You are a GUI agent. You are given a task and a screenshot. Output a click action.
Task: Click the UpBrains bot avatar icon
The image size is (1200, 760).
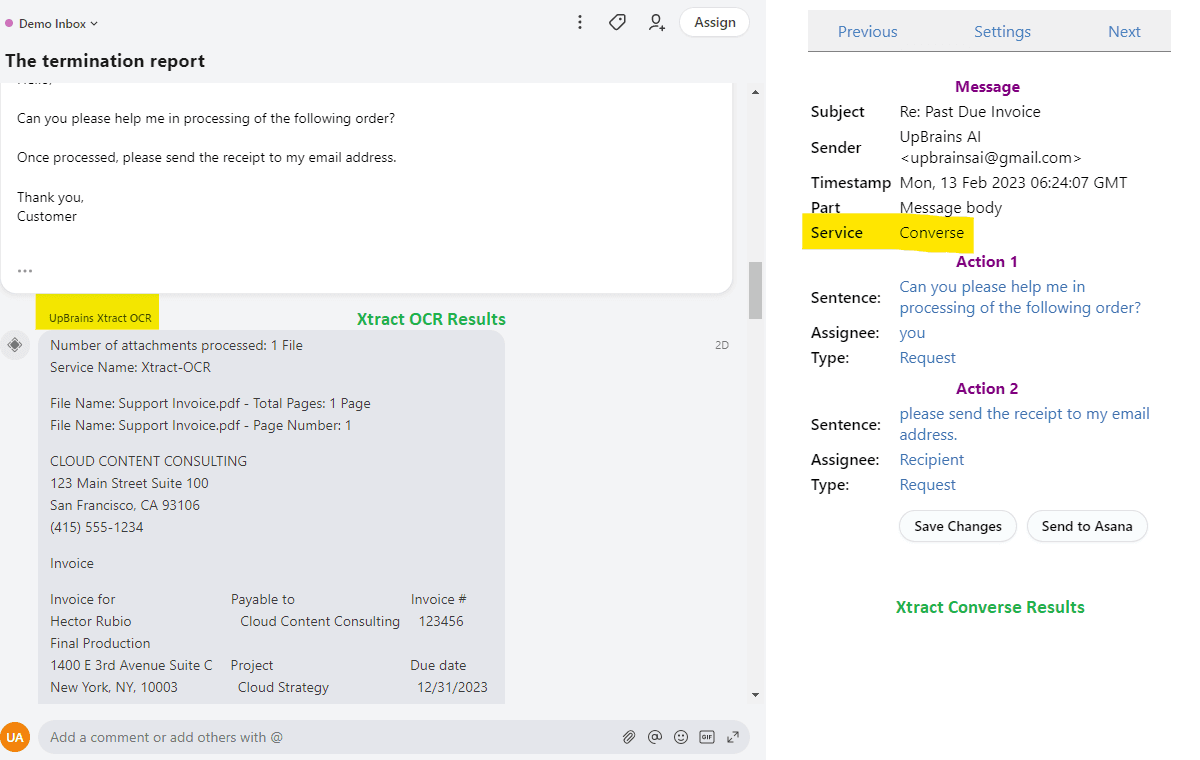pyautogui.click(x=15, y=345)
